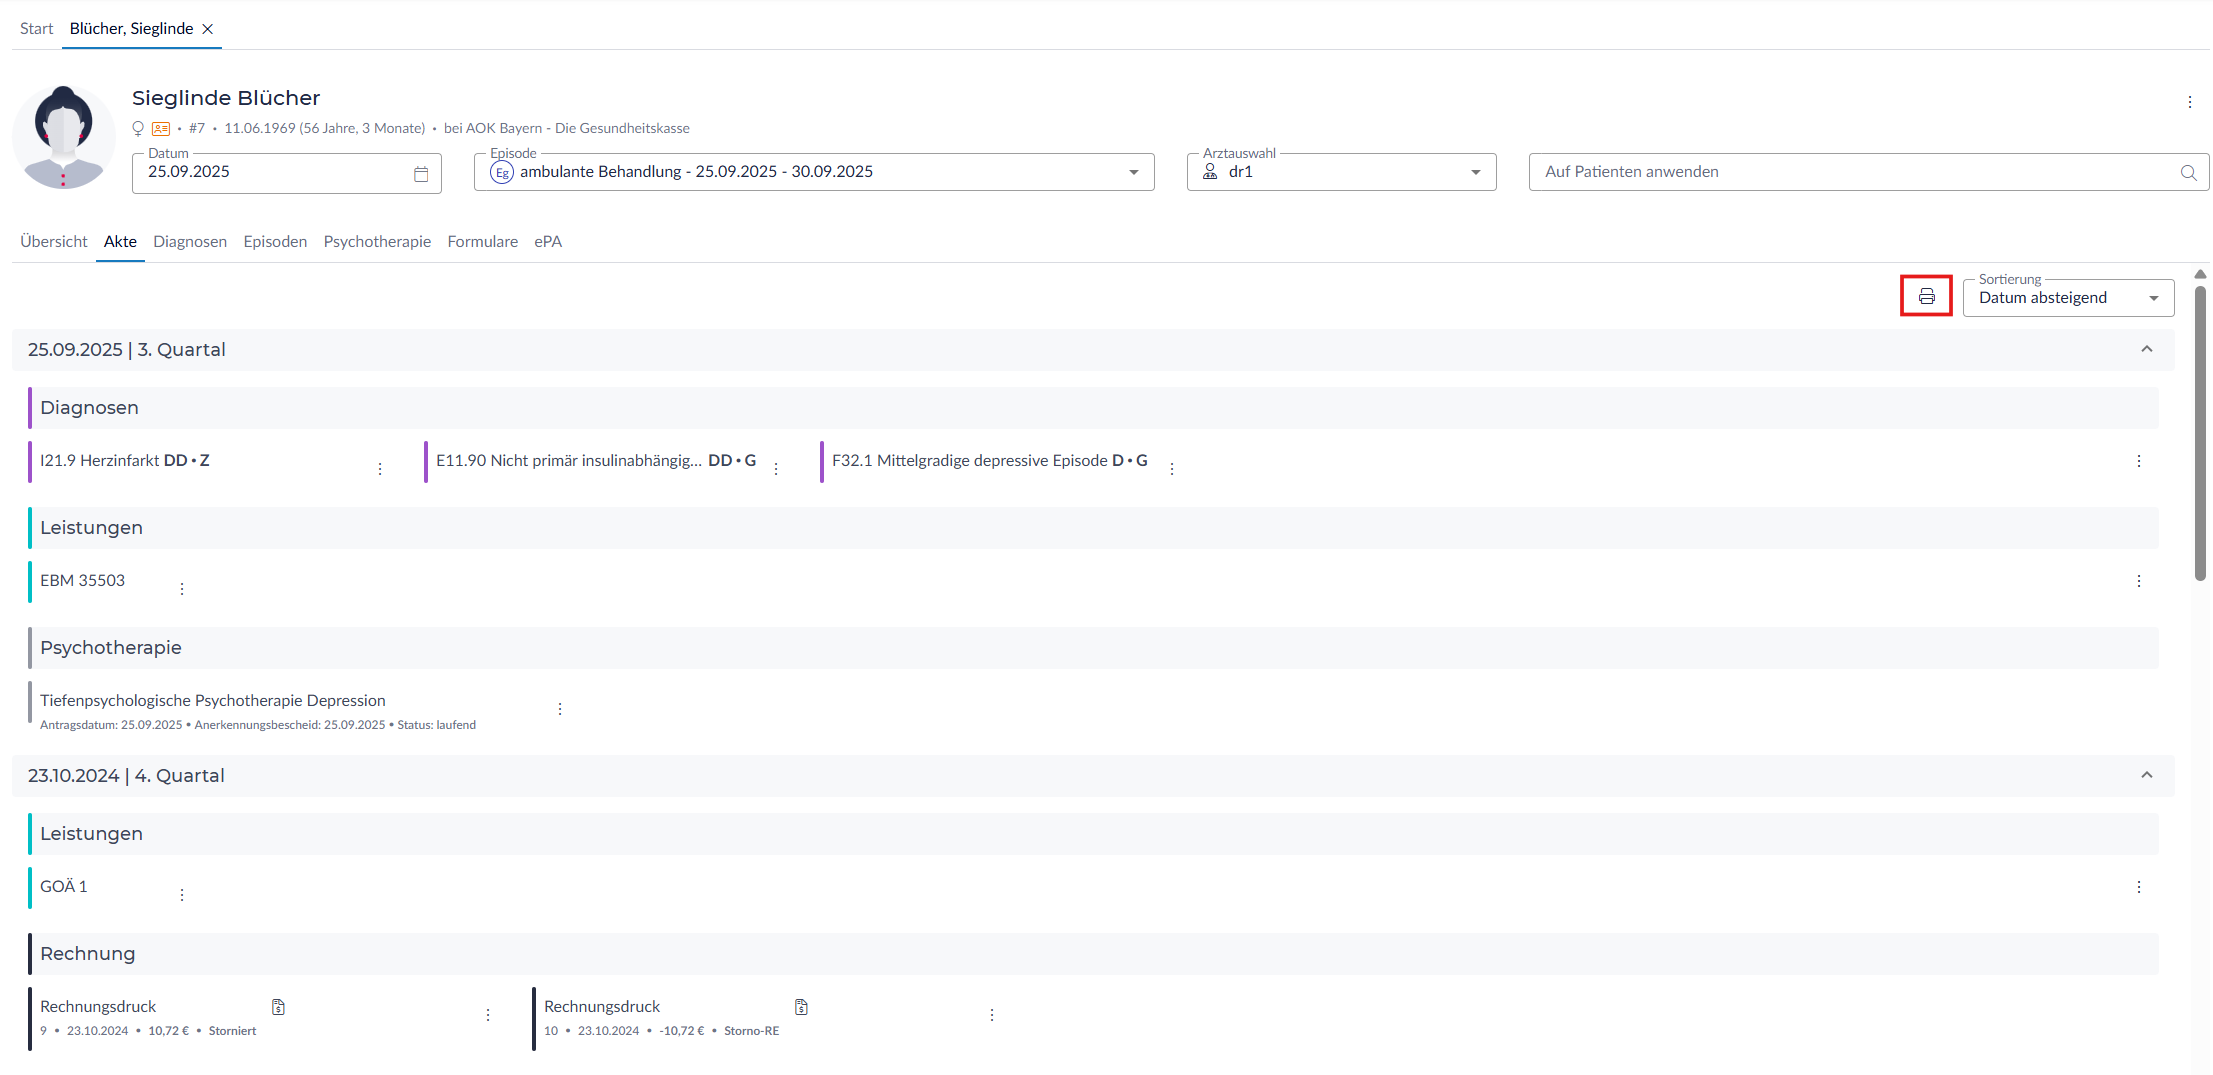This screenshot has width=2213, height=1075.
Task: Collapse the 23.10.2024 4. Quartal section
Action: click(2146, 775)
